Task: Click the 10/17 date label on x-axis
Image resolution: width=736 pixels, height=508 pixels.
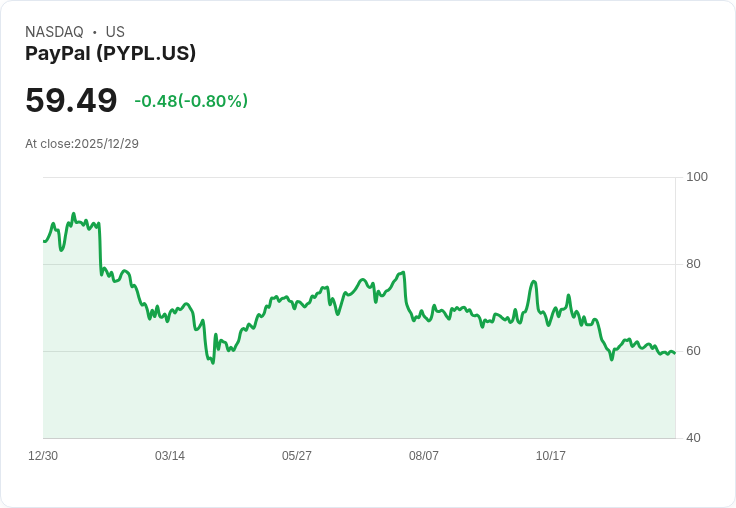Action: [x=551, y=455]
